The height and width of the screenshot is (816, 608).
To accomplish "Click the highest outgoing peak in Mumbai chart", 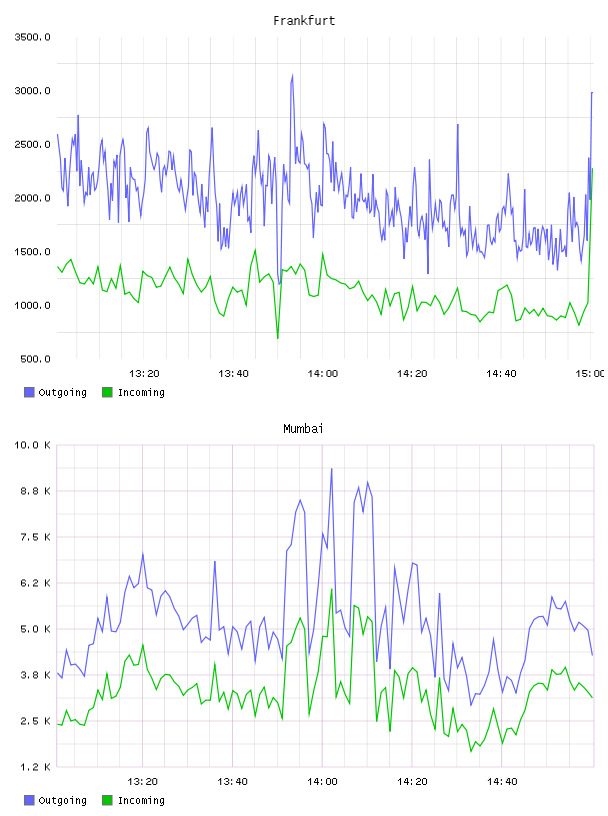I will click(332, 469).
